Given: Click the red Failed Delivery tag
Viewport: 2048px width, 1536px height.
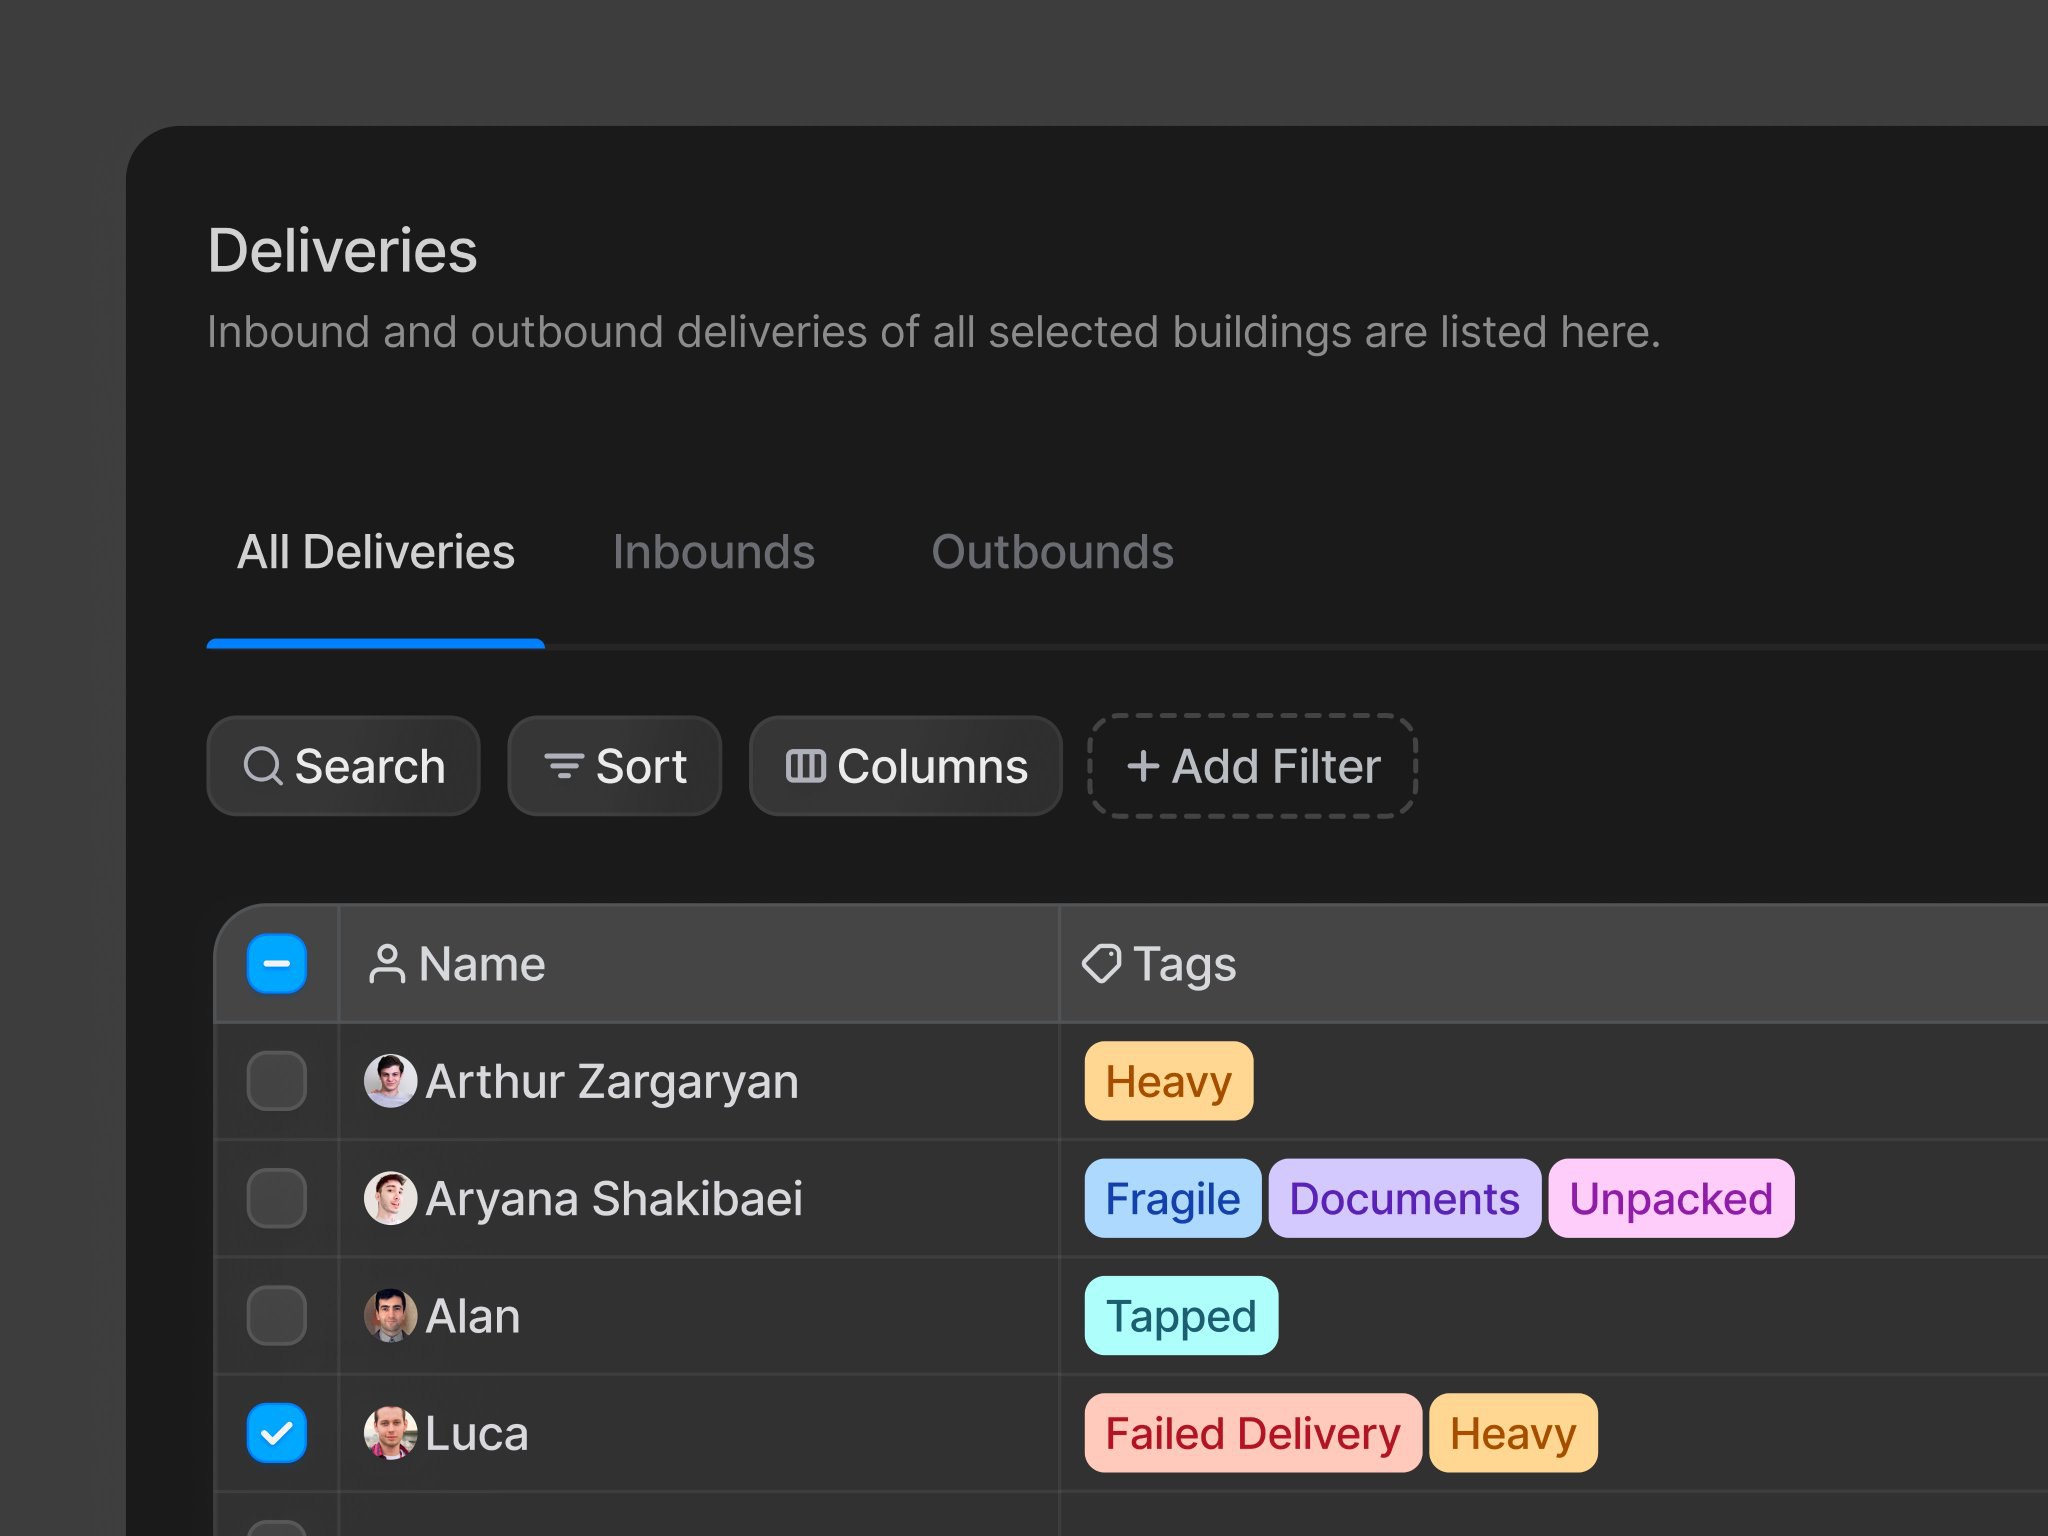Looking at the screenshot, I should [1252, 1433].
